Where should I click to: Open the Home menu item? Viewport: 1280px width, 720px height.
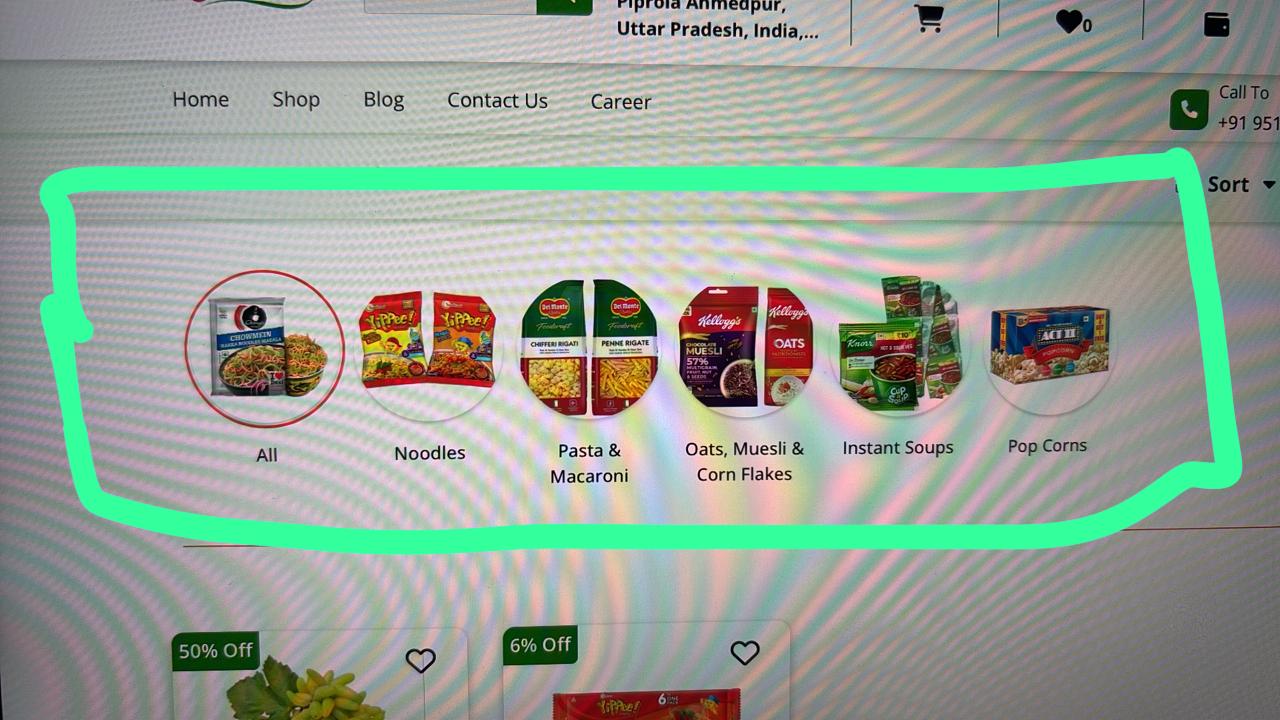coord(201,99)
